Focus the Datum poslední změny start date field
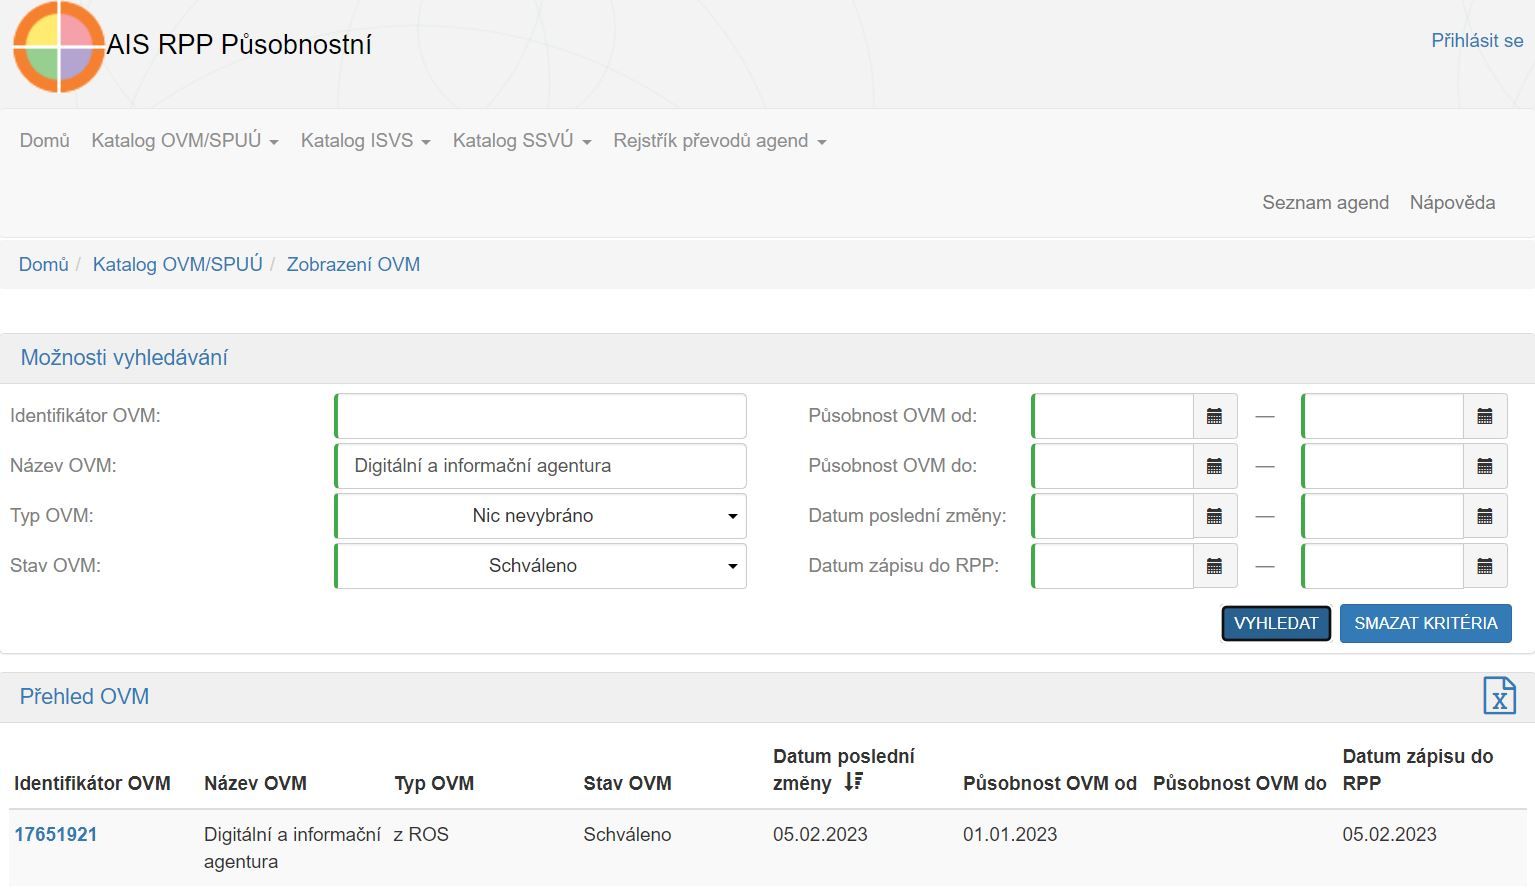This screenshot has height=890, width=1535. tap(1113, 516)
